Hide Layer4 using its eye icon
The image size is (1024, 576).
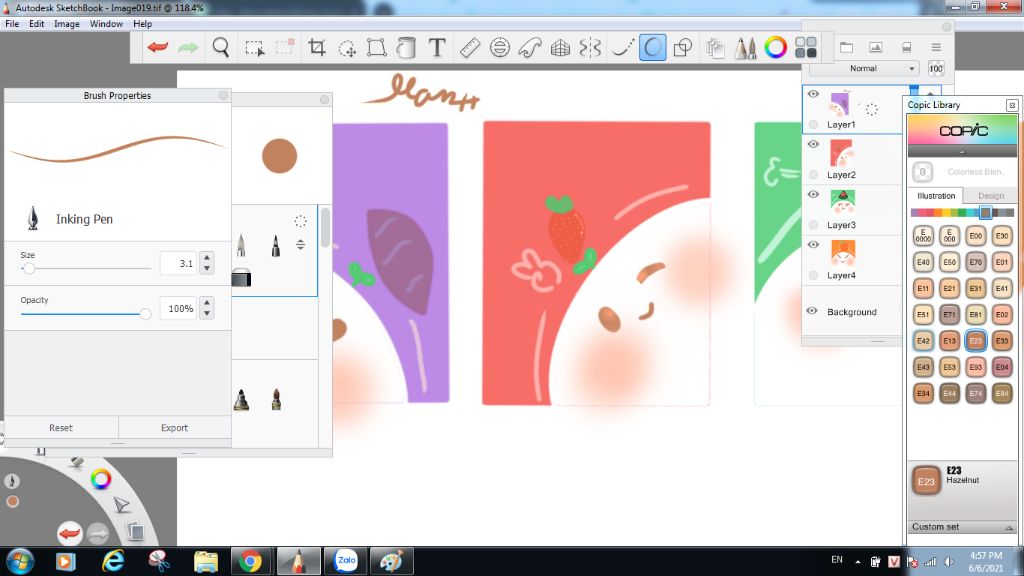coord(813,245)
